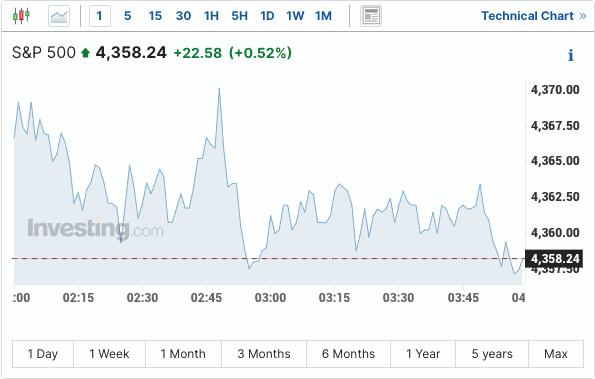Switch to candlestick chart view

pos(21,16)
